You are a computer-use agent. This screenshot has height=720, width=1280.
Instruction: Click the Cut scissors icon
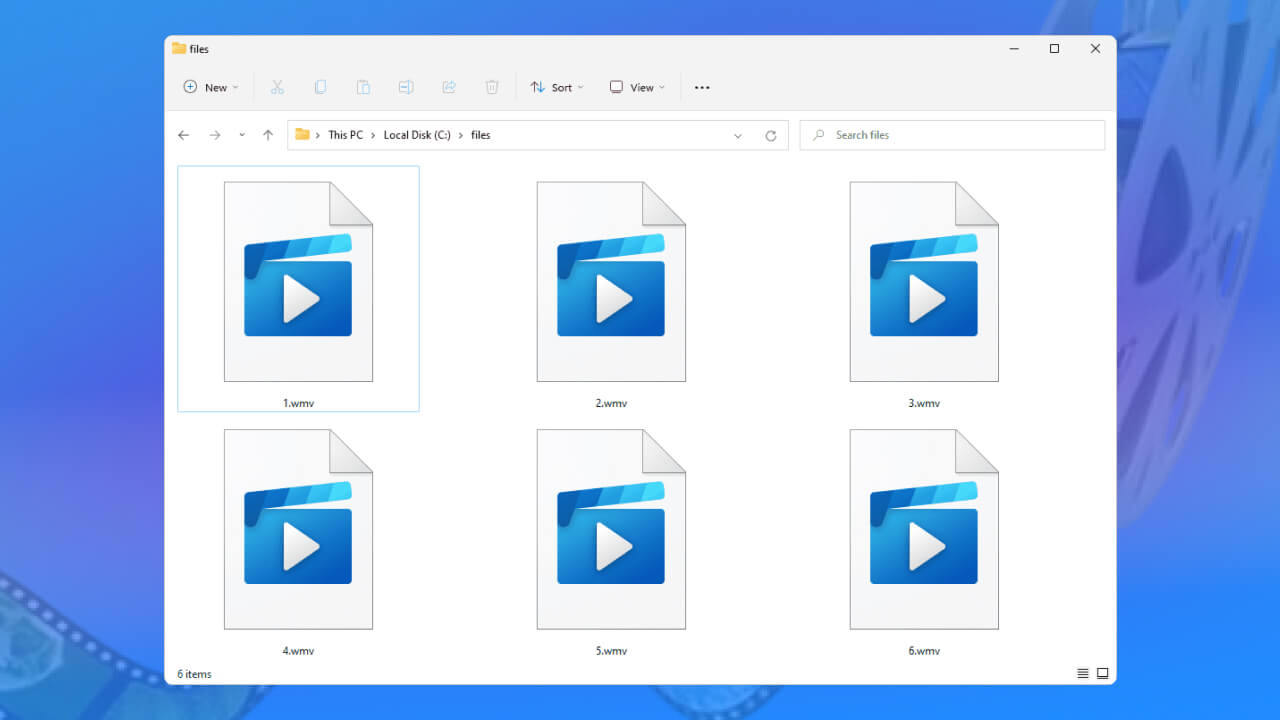point(277,87)
